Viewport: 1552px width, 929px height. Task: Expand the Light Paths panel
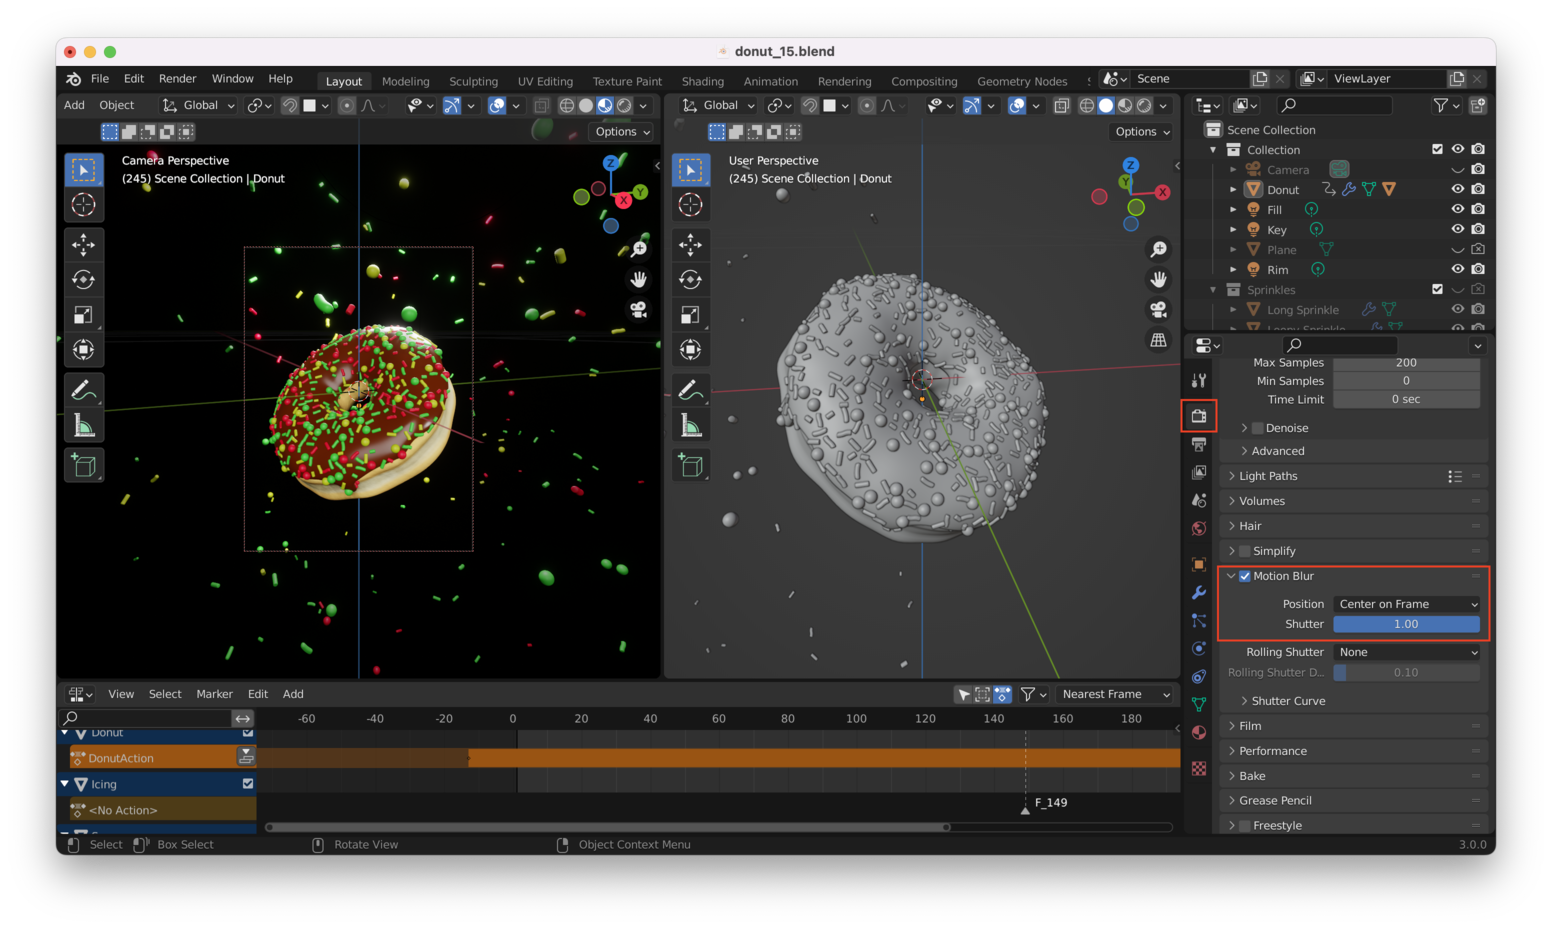[x=1268, y=476]
